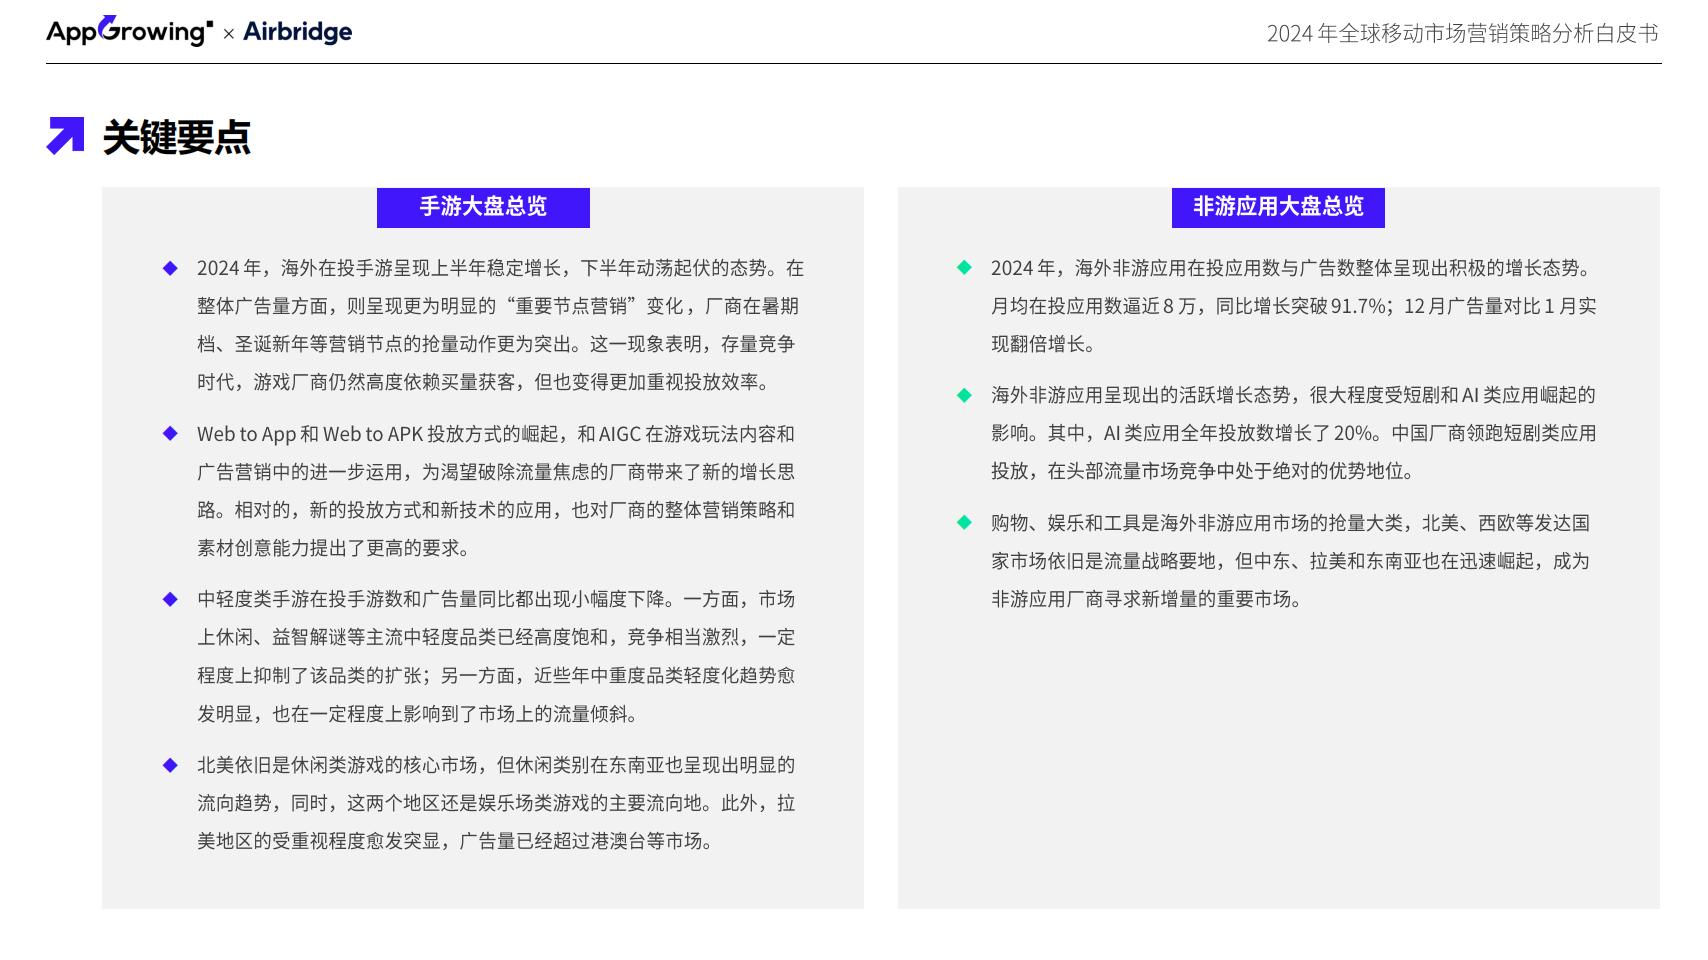
Task: Click the line starting 时代，游戏厂商仍然高度依赖
Action: tap(486, 382)
